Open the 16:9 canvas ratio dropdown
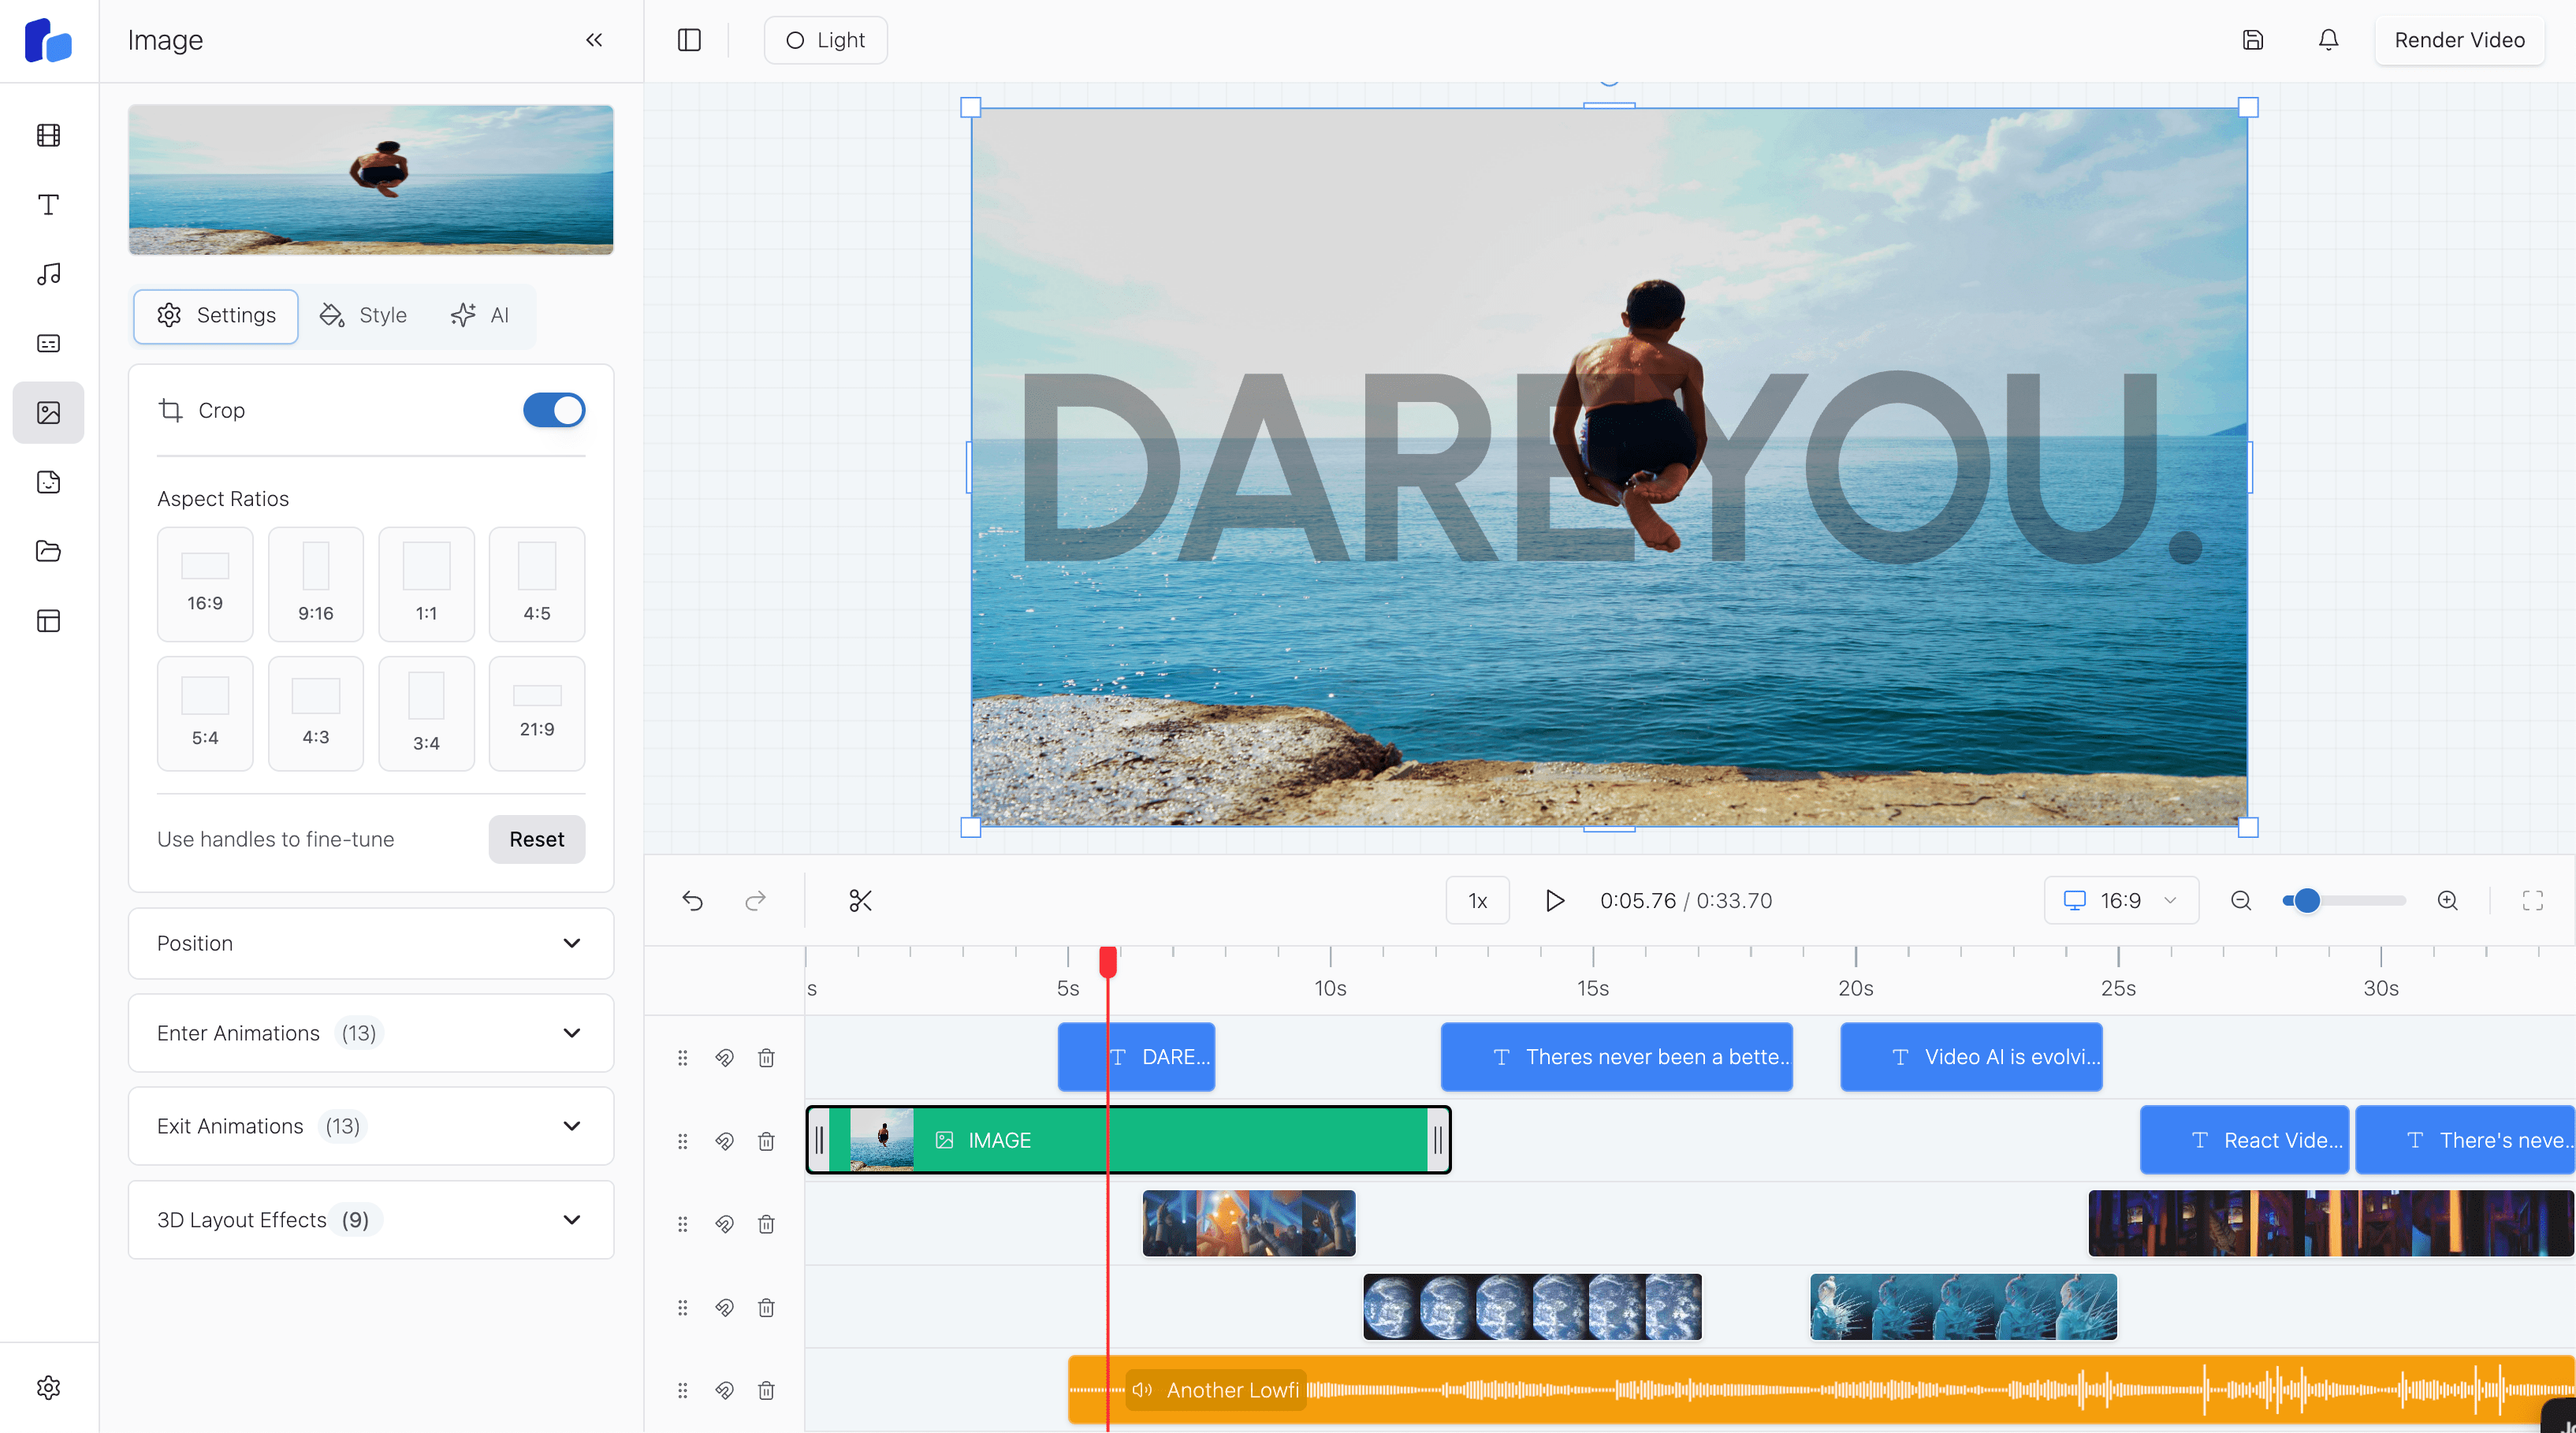 [2121, 900]
